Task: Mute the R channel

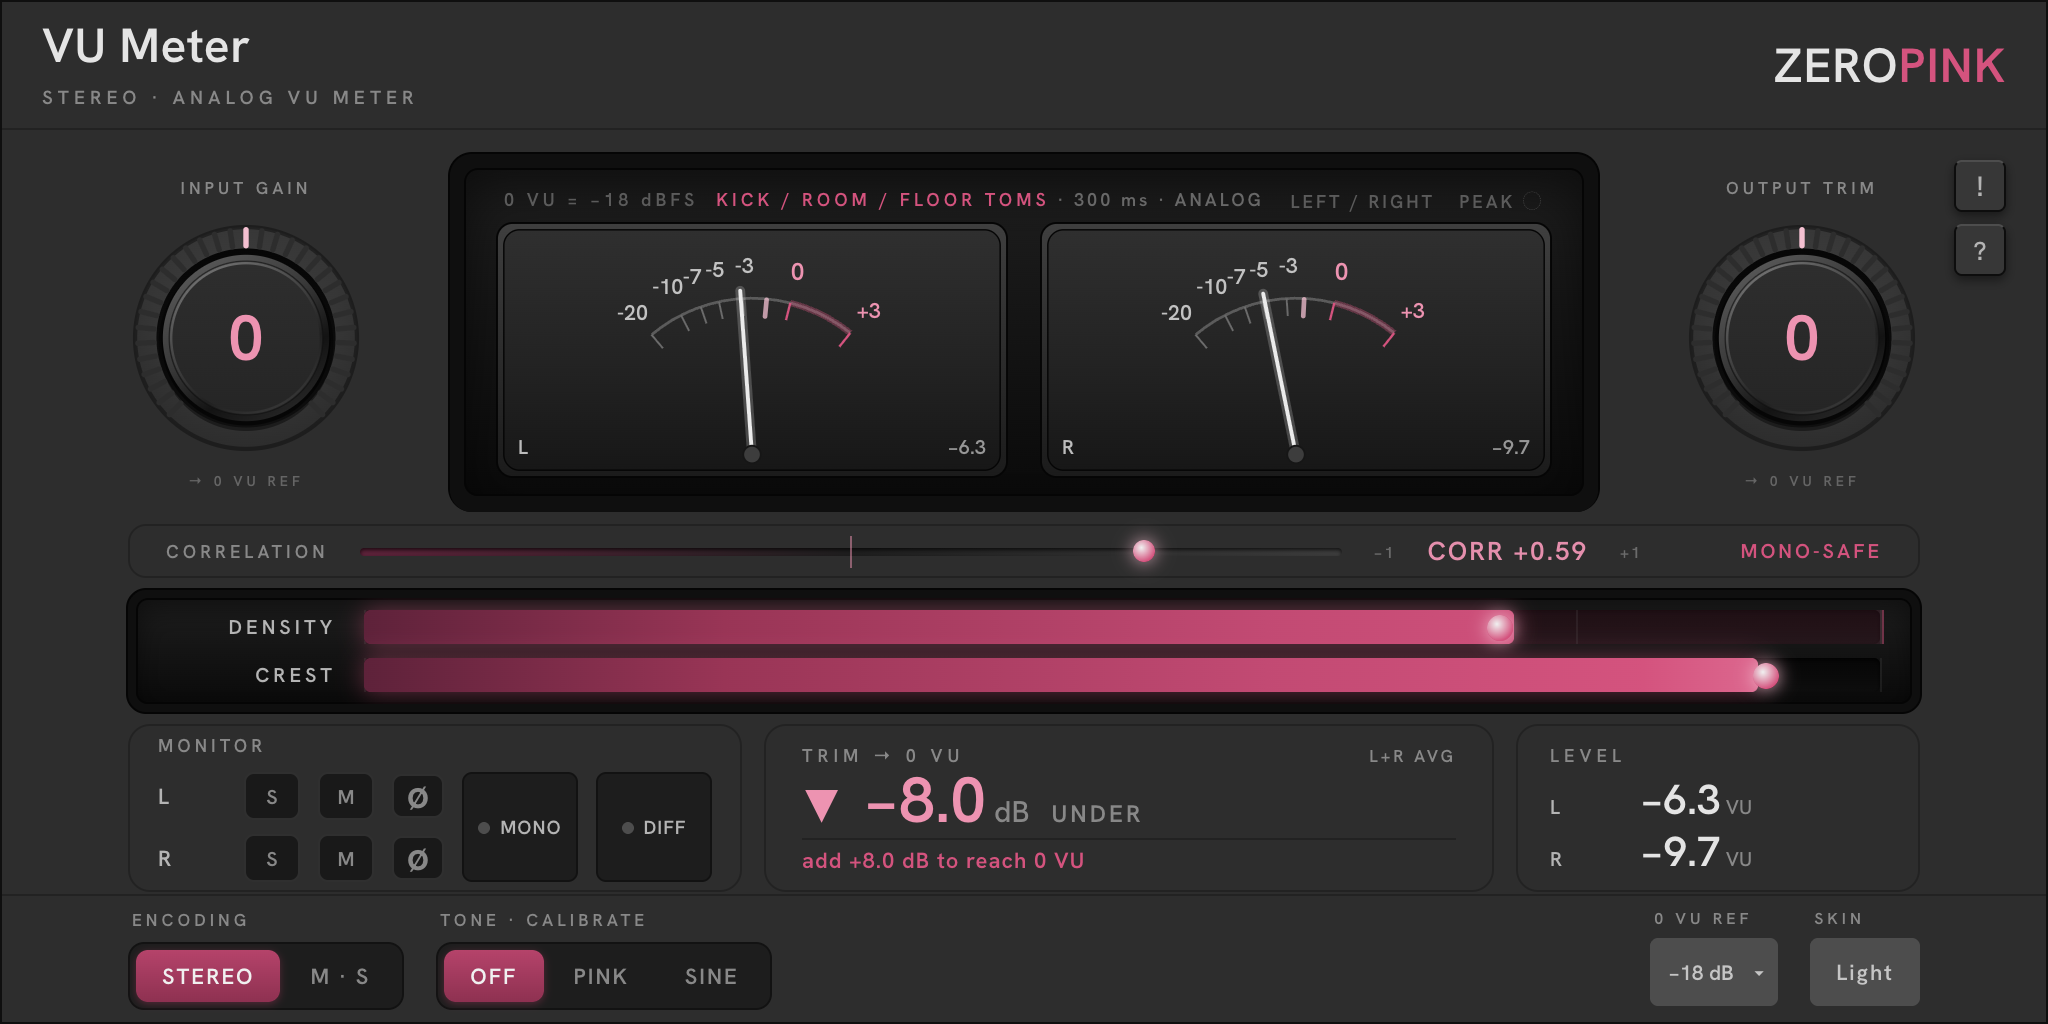Action: pos(346,859)
